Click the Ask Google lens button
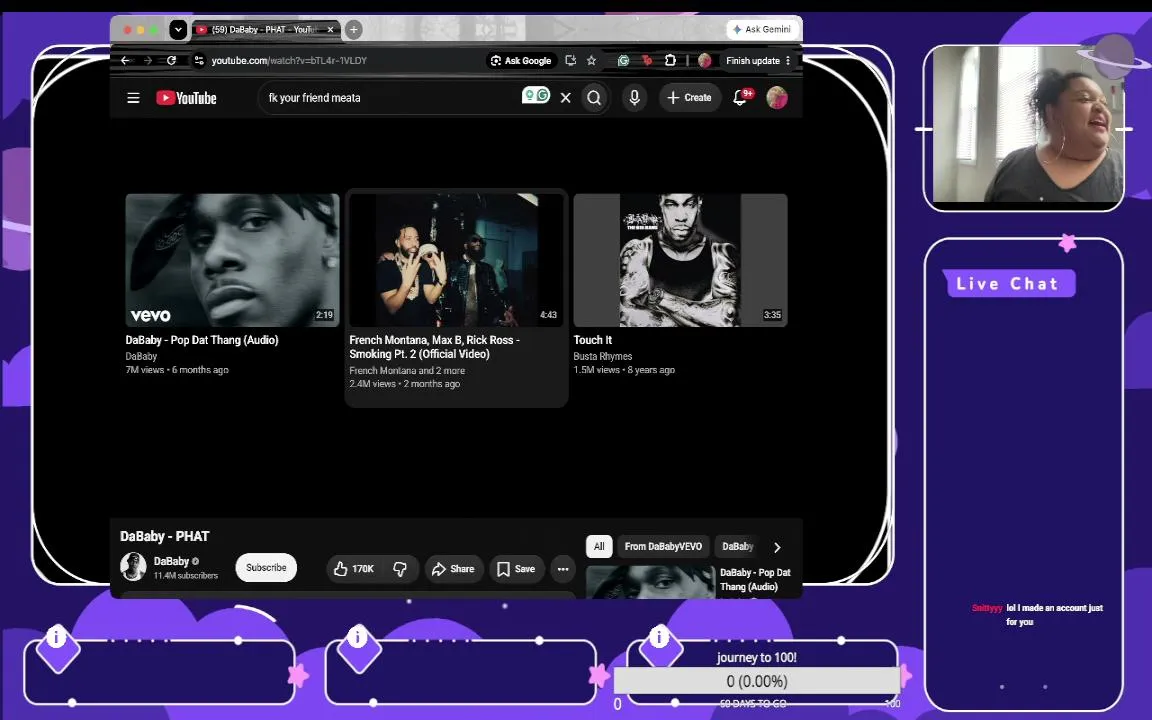 tap(521, 60)
